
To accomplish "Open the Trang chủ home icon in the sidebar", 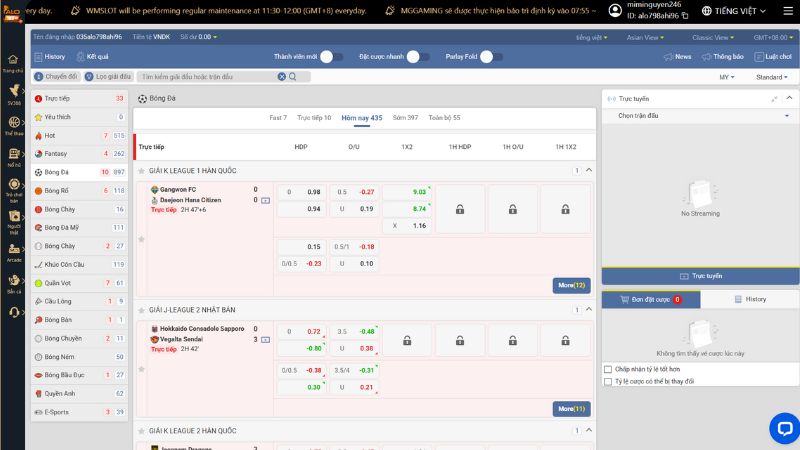I will (13, 62).
